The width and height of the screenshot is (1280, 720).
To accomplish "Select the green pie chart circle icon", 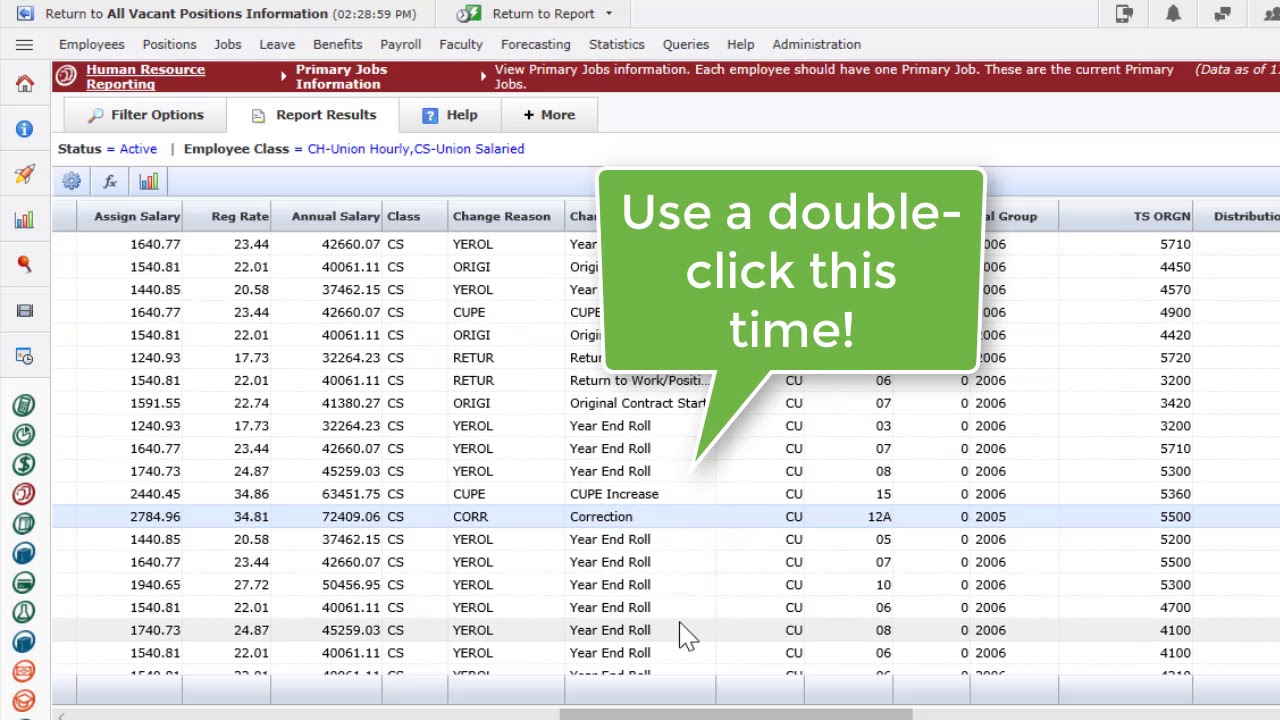I will click(x=24, y=435).
